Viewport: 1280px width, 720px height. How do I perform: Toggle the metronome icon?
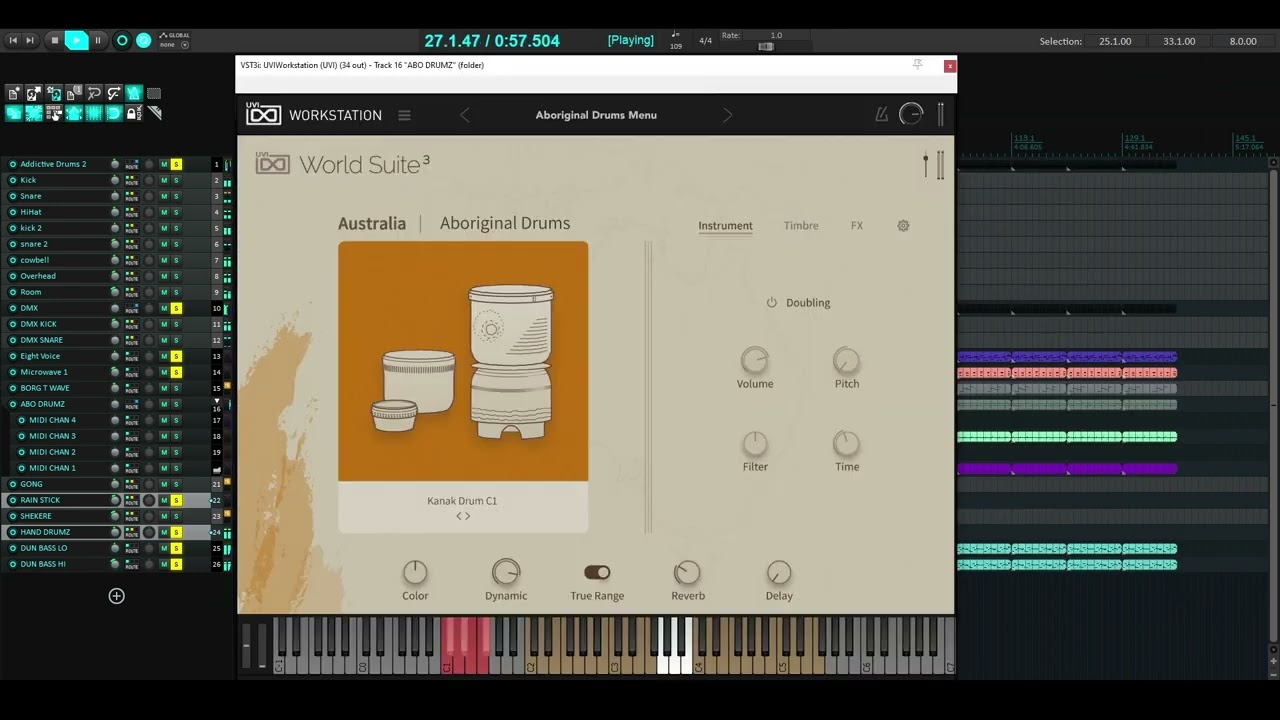[134, 93]
